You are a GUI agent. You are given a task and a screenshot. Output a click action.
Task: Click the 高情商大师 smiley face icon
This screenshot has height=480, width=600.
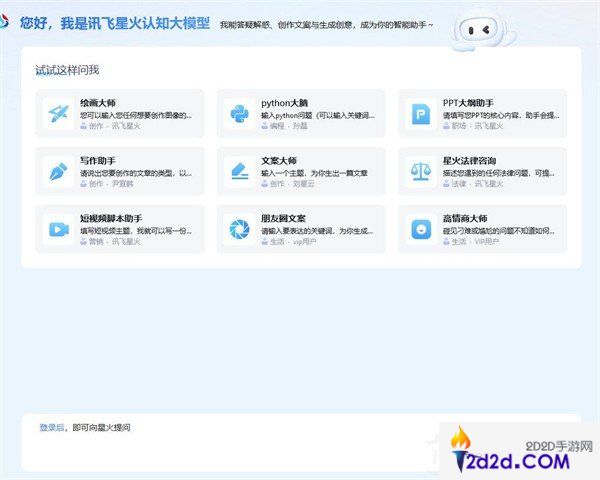421,229
